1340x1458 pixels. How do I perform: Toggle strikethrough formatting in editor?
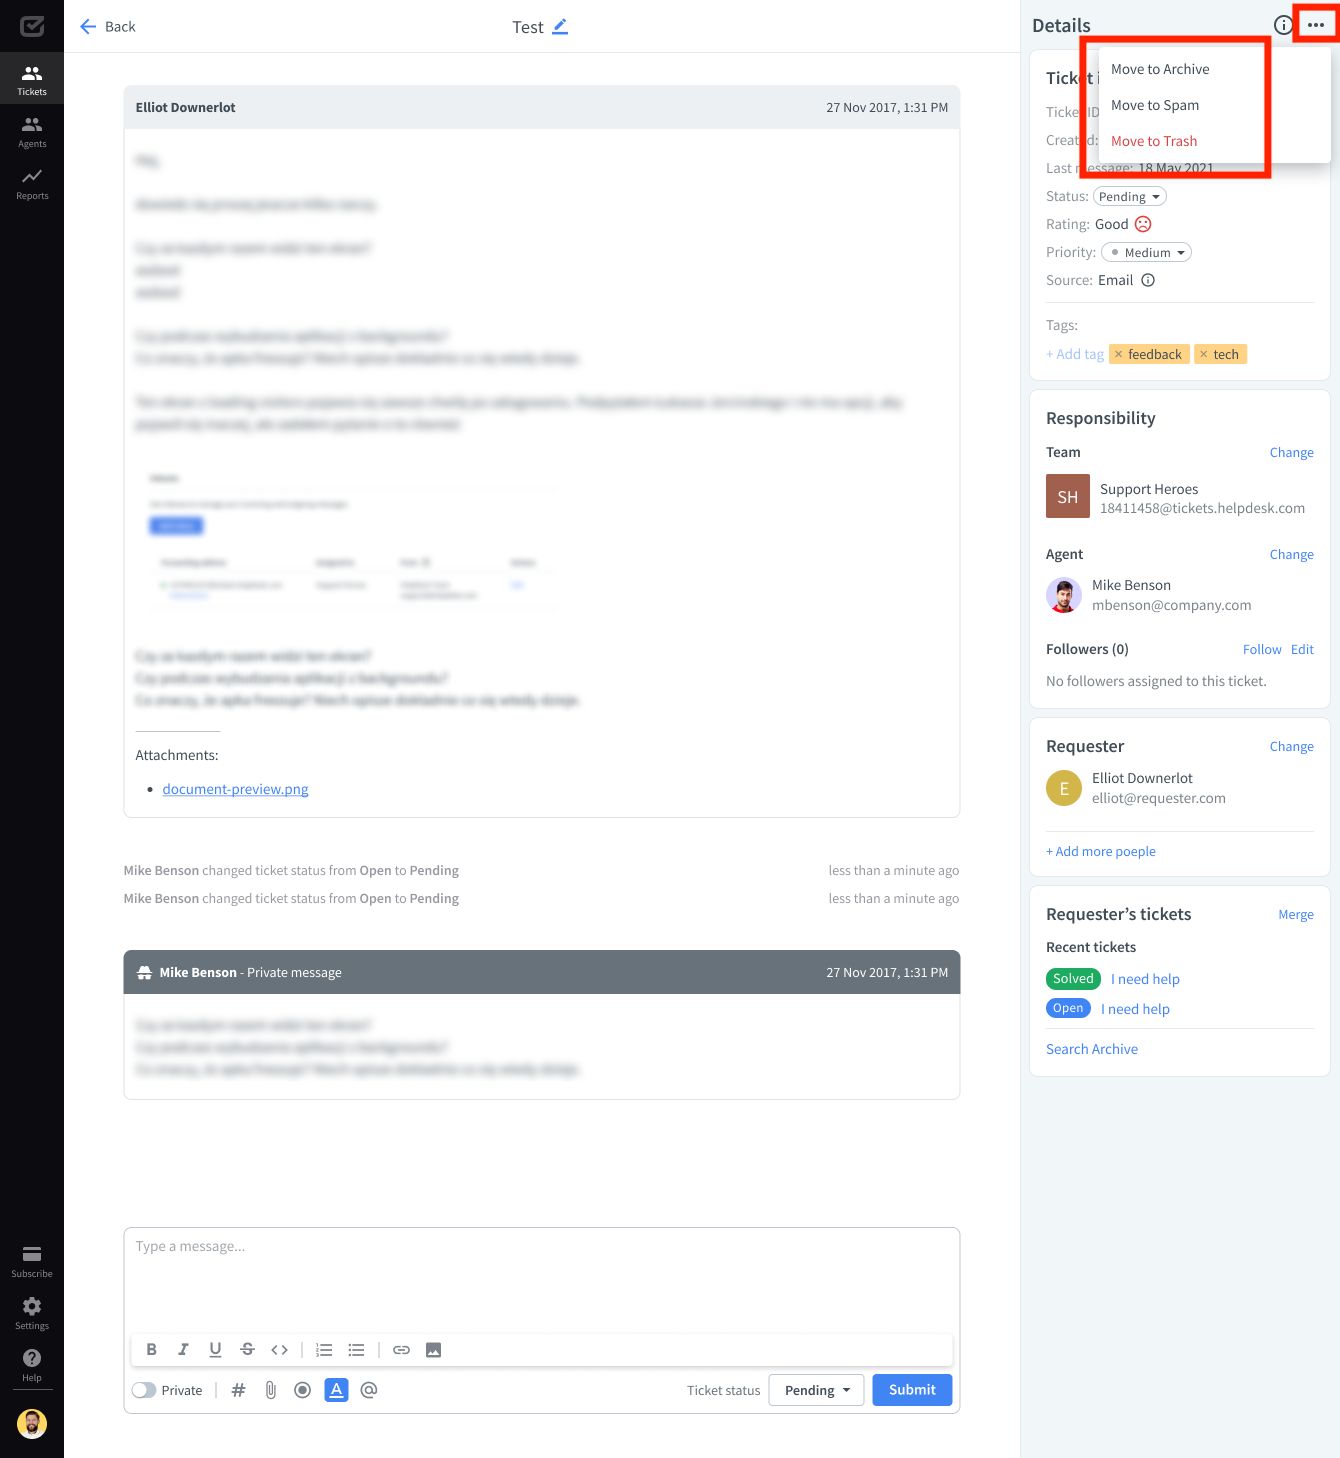point(247,1349)
